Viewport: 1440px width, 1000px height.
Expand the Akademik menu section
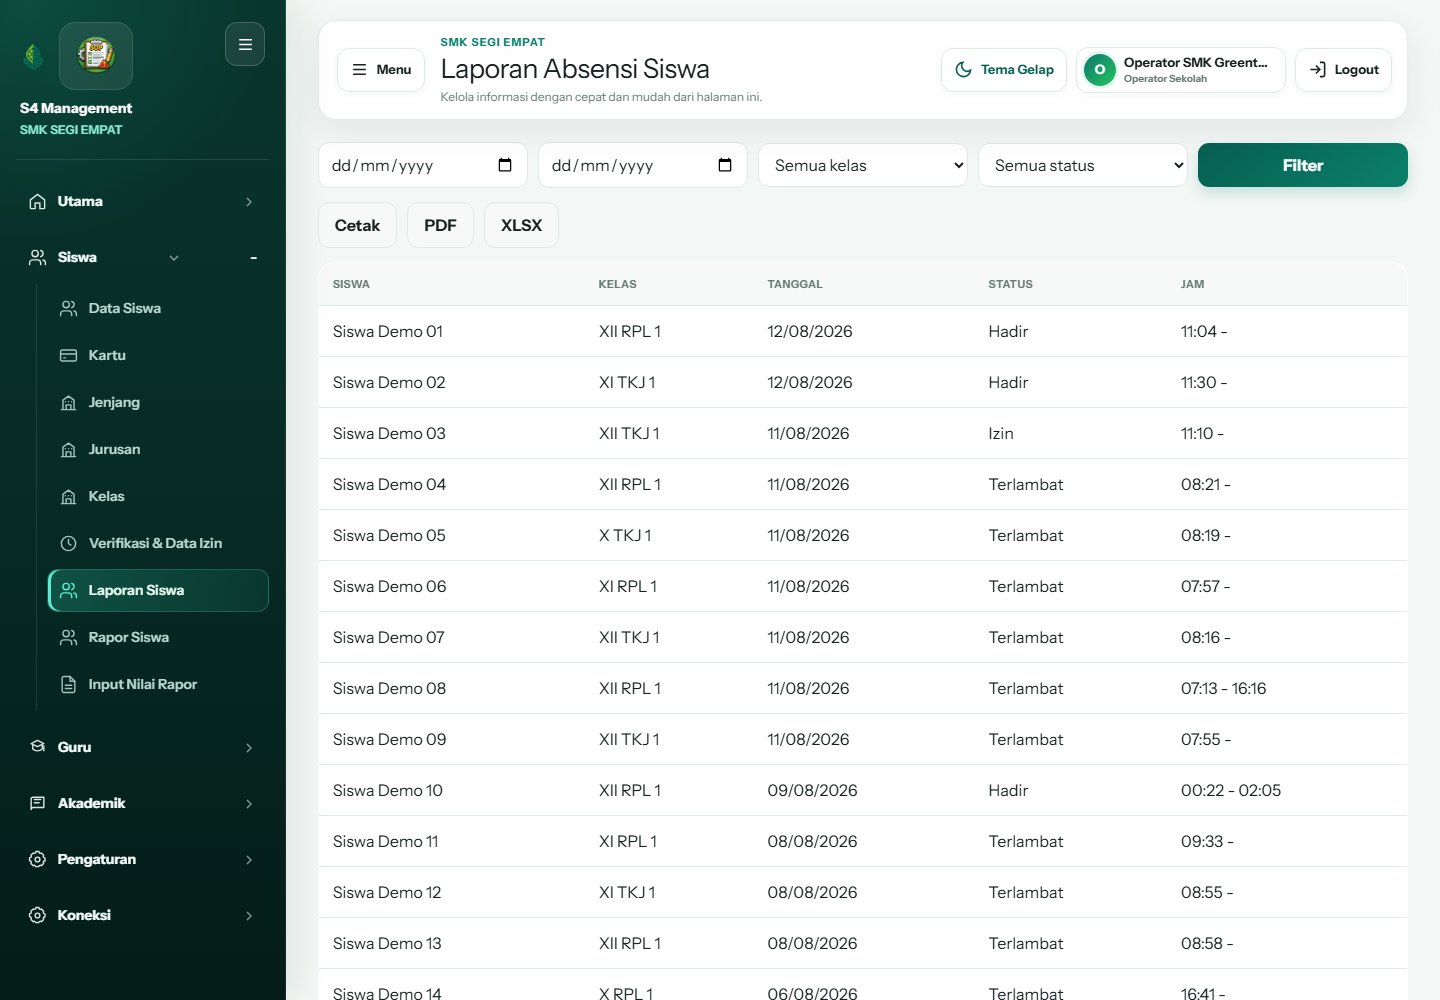[x=142, y=803]
